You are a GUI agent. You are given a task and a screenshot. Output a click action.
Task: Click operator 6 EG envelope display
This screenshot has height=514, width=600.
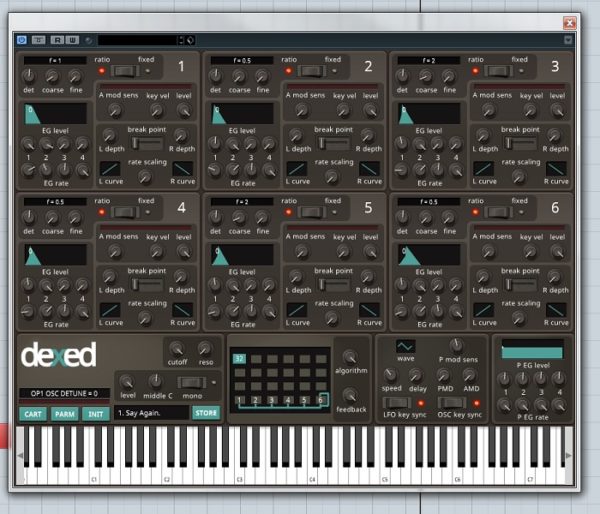(x=429, y=255)
